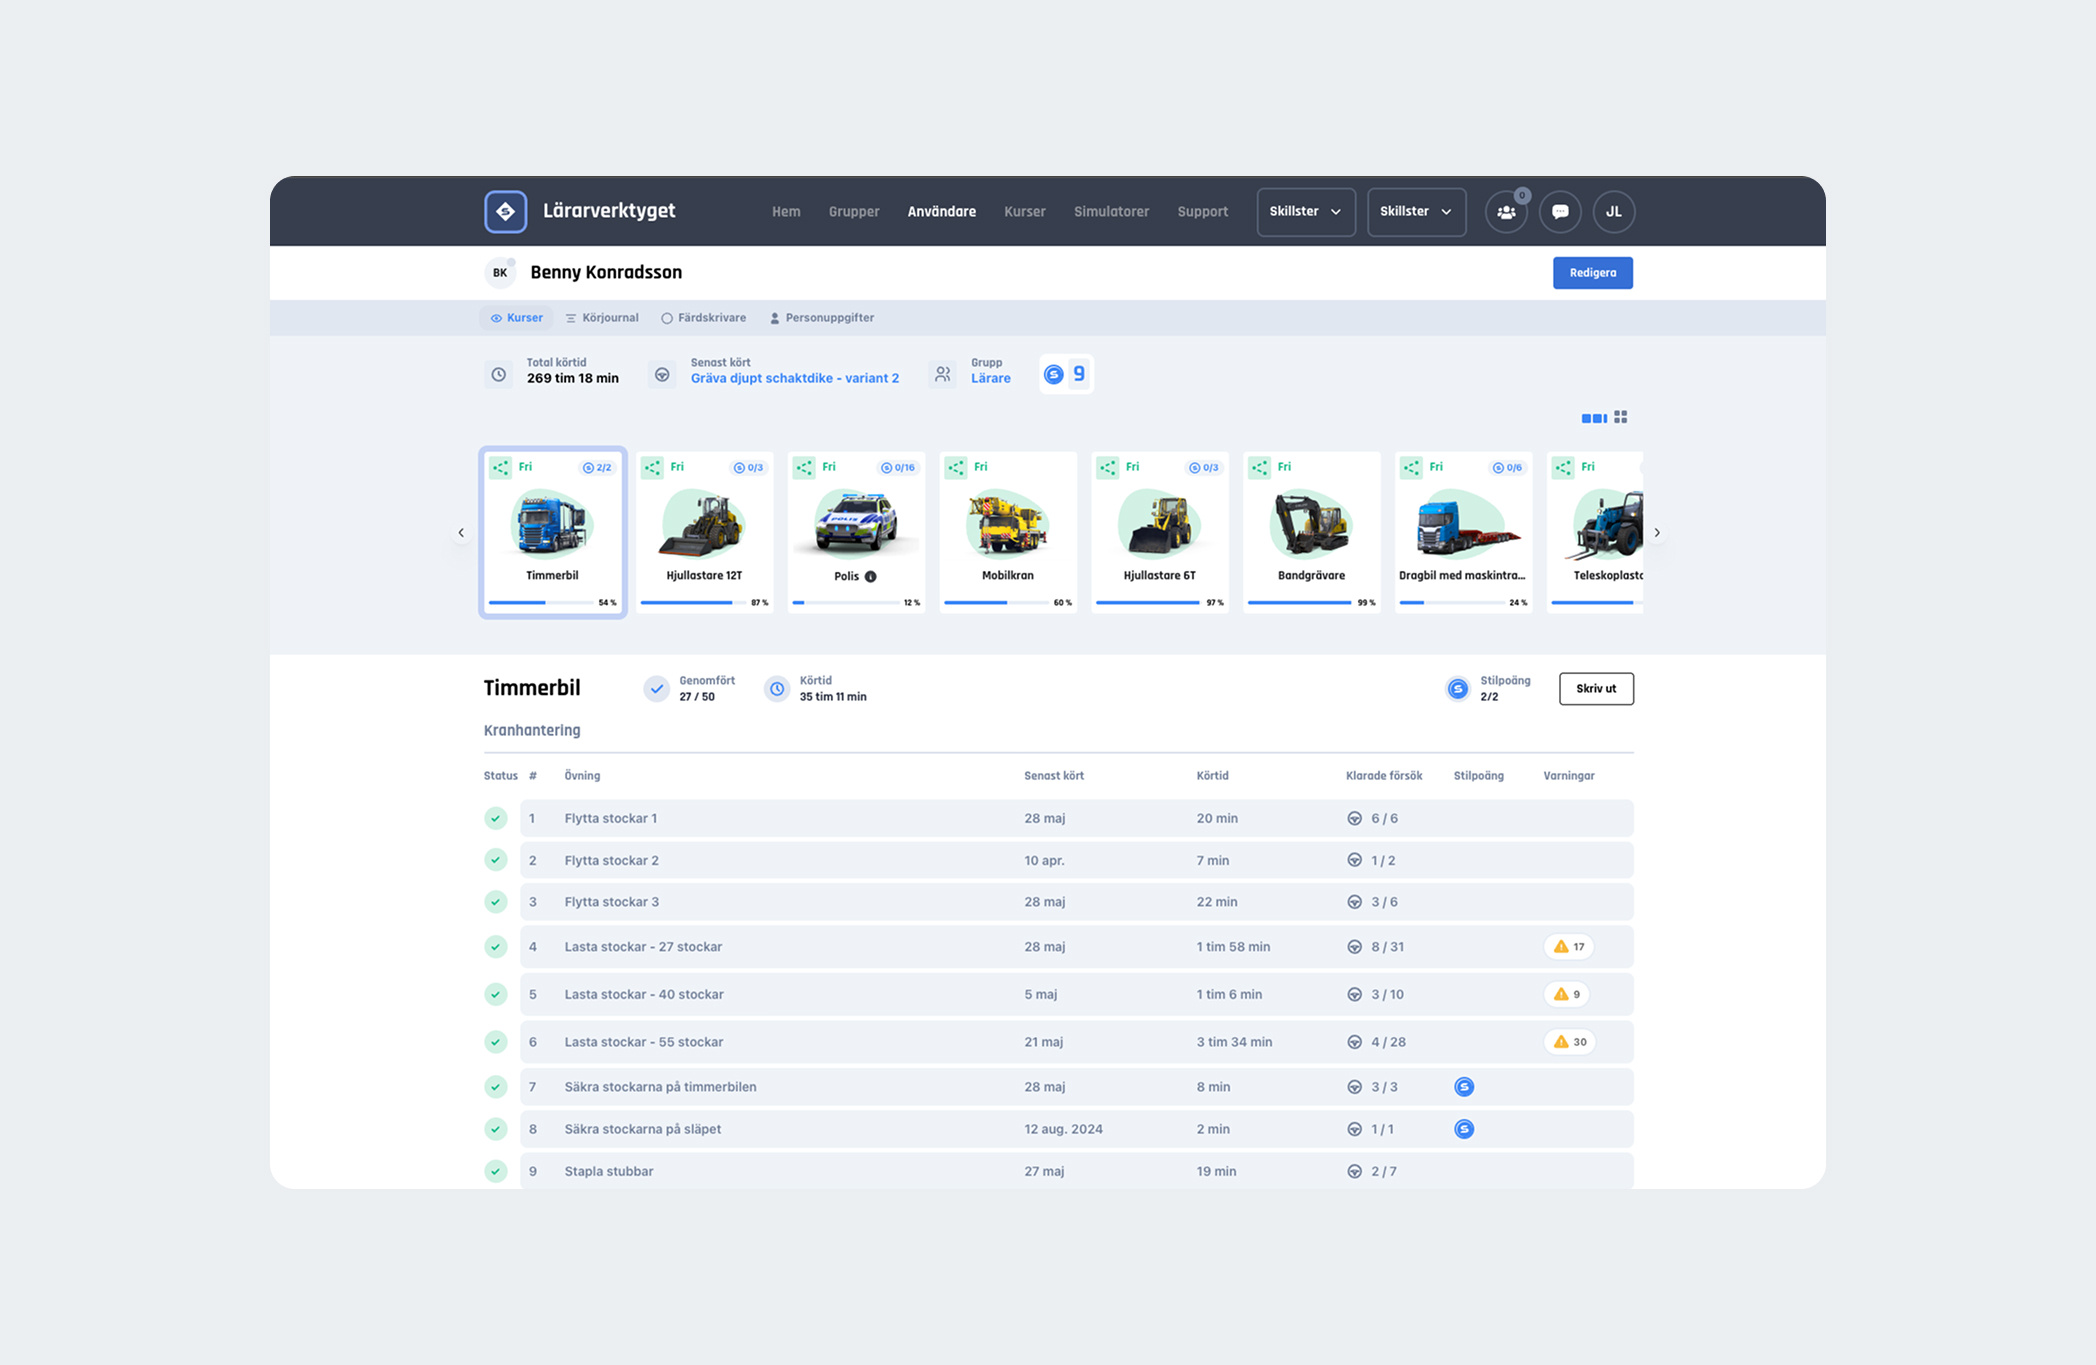This screenshot has width=2096, height=1365.
Task: Click share icon on Timmerbil card
Action: 501,467
